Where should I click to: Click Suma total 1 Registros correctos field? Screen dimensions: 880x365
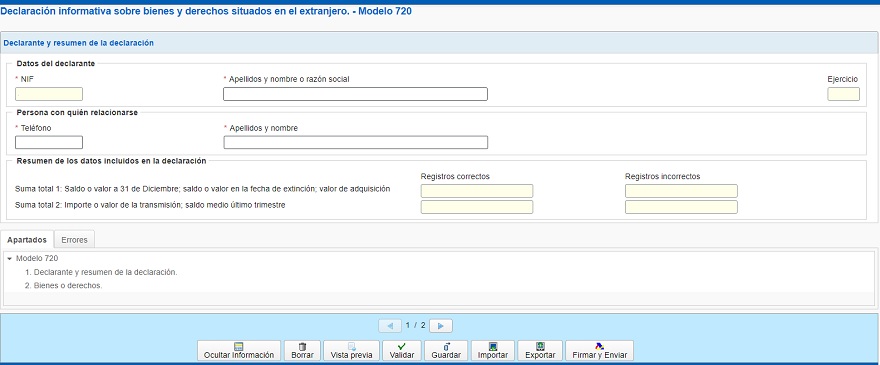477,191
